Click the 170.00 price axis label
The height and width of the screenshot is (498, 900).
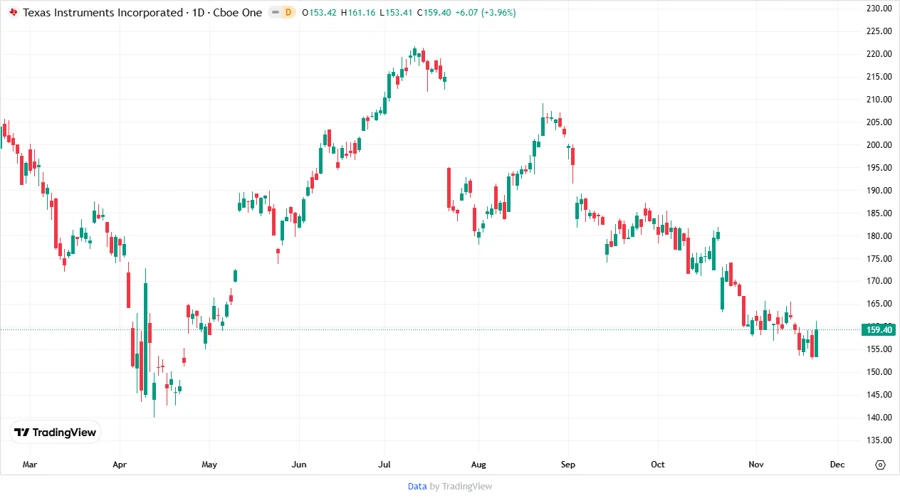tap(879, 281)
